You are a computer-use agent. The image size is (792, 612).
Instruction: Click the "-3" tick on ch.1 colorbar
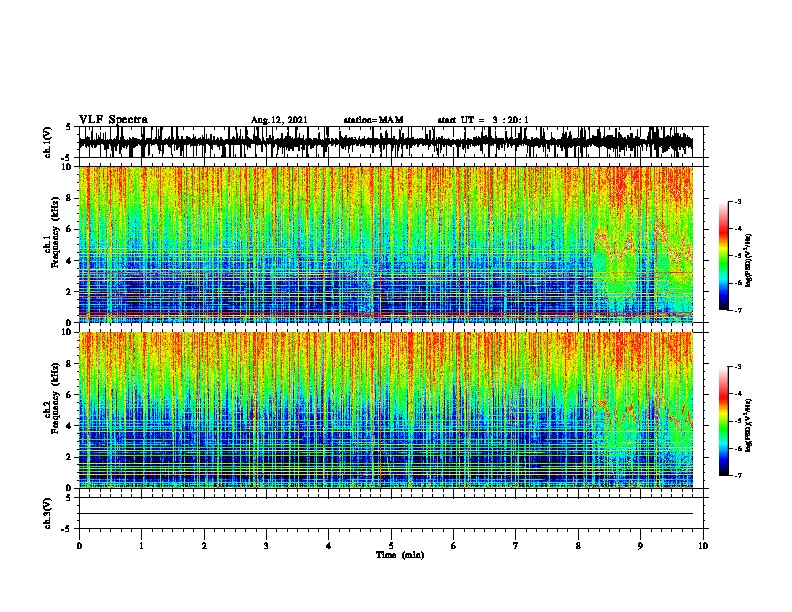tap(738, 201)
